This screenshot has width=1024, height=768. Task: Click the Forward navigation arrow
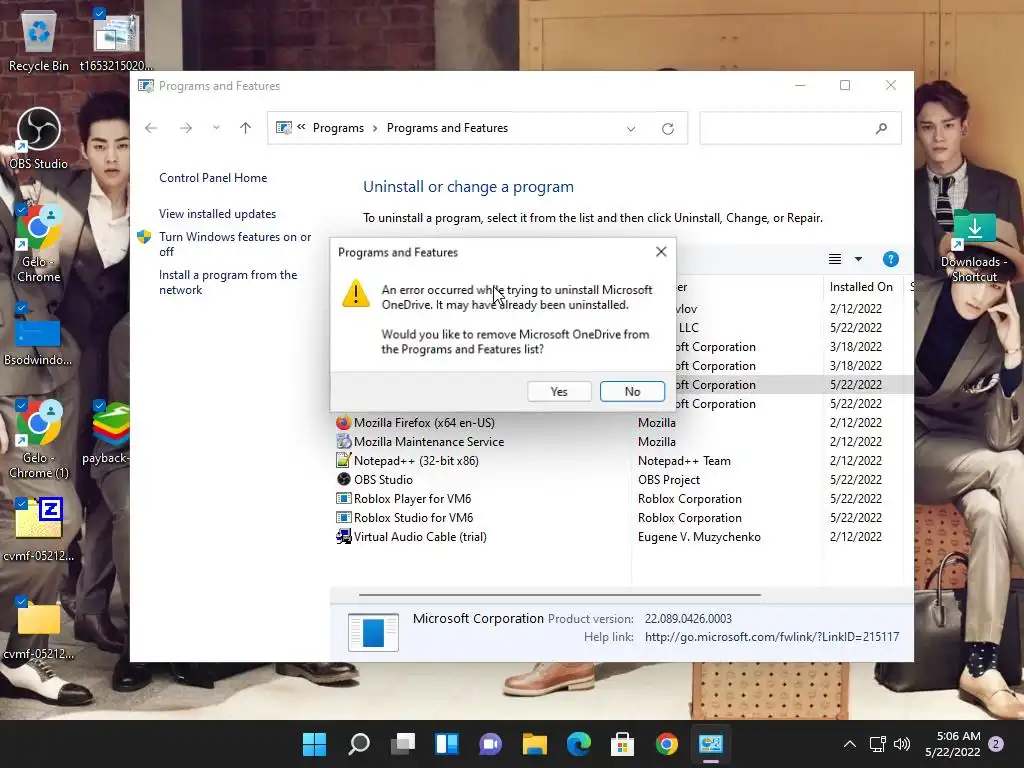(x=185, y=128)
